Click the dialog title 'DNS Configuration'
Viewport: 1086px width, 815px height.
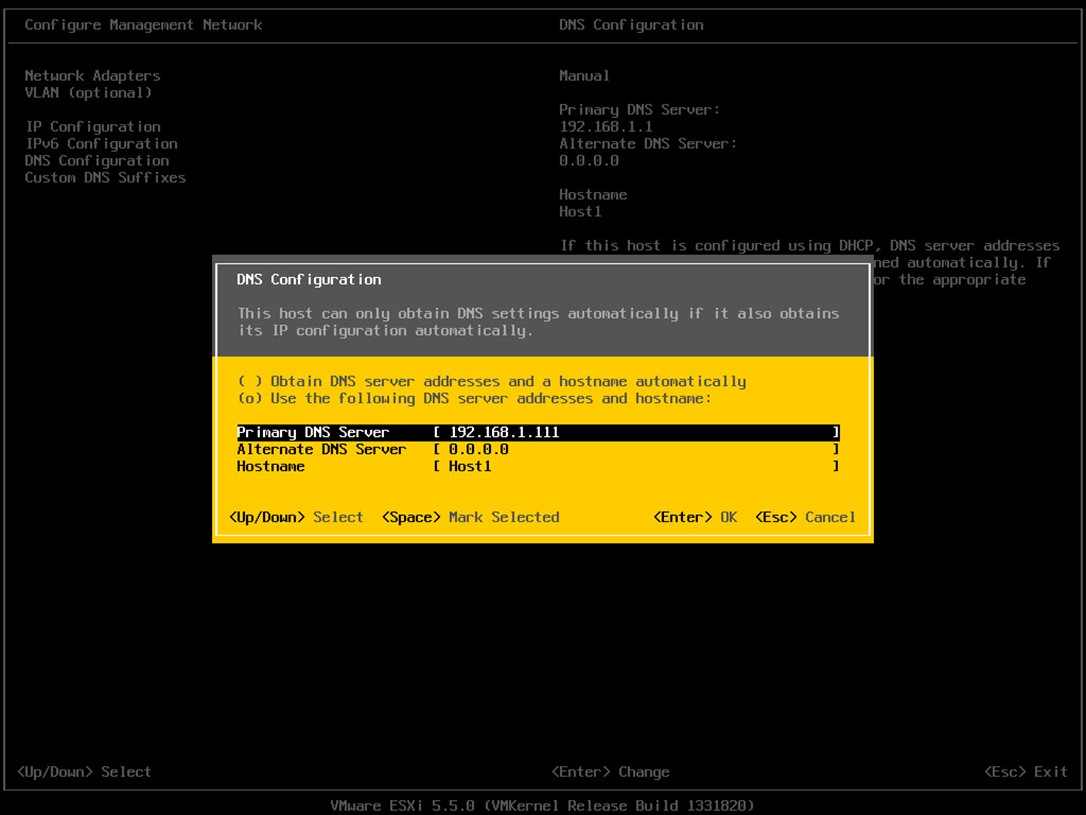click(309, 279)
